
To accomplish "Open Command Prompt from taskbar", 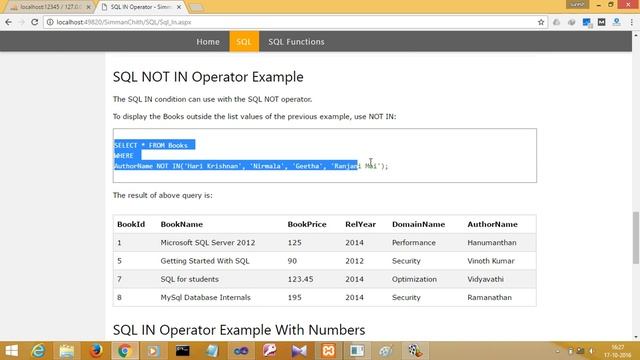I will coord(182,351).
